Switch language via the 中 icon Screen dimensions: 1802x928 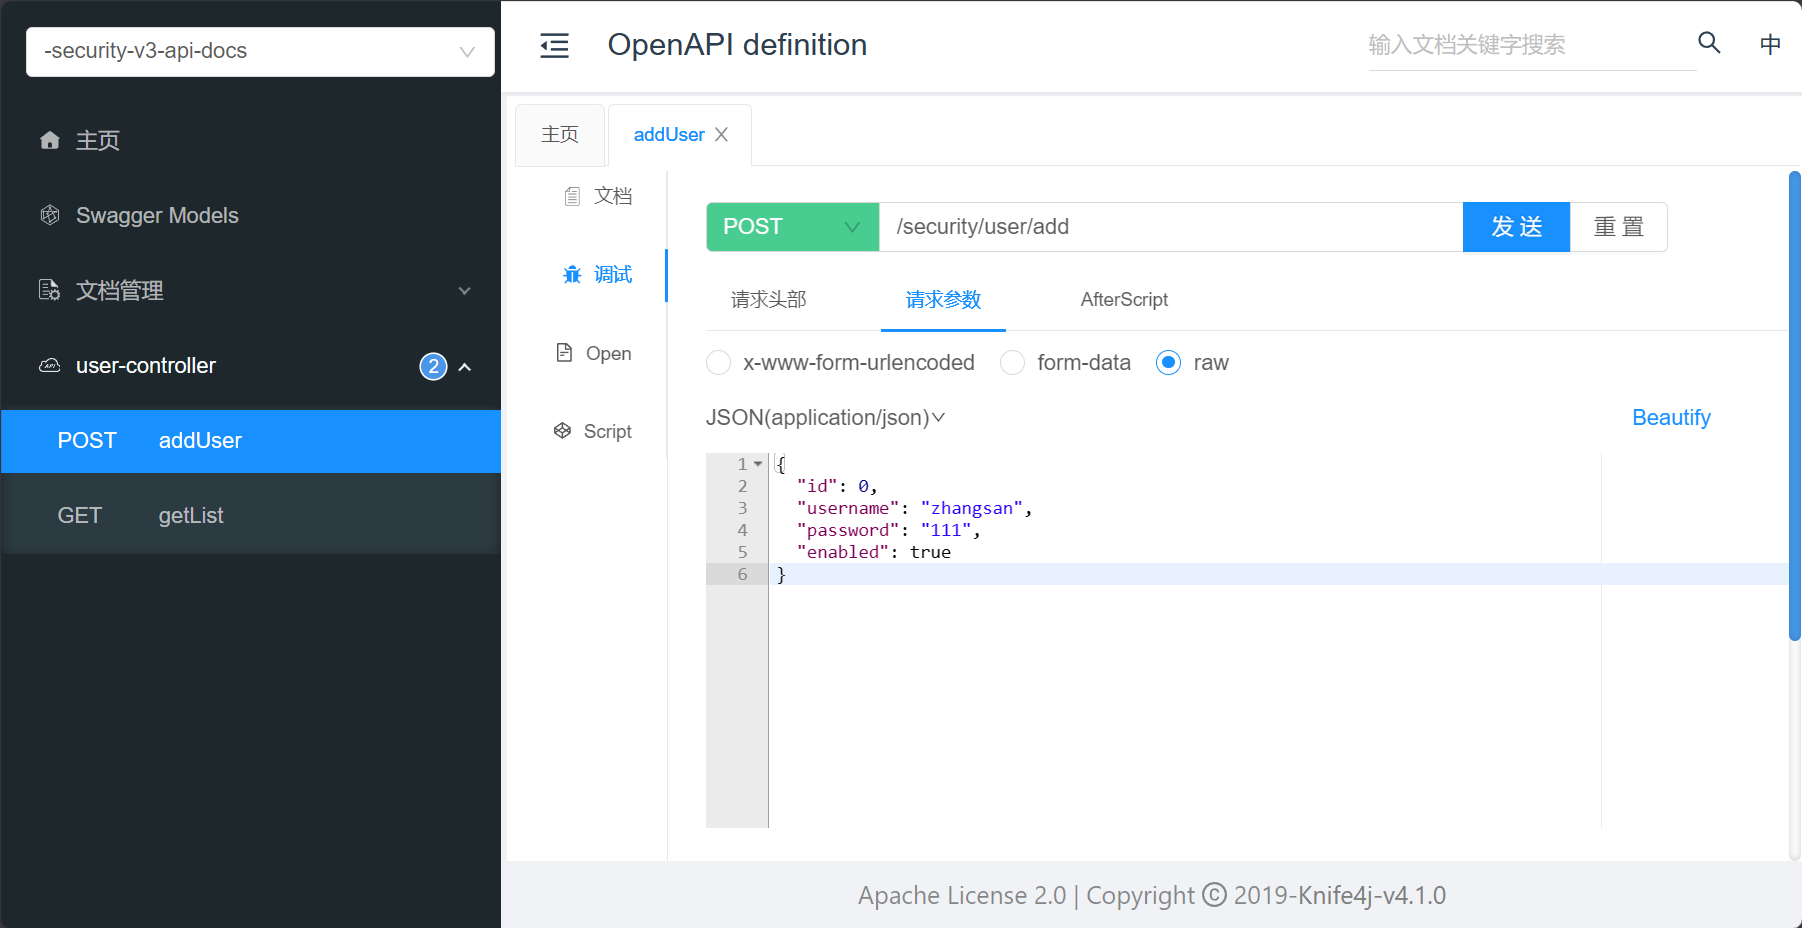(1770, 44)
